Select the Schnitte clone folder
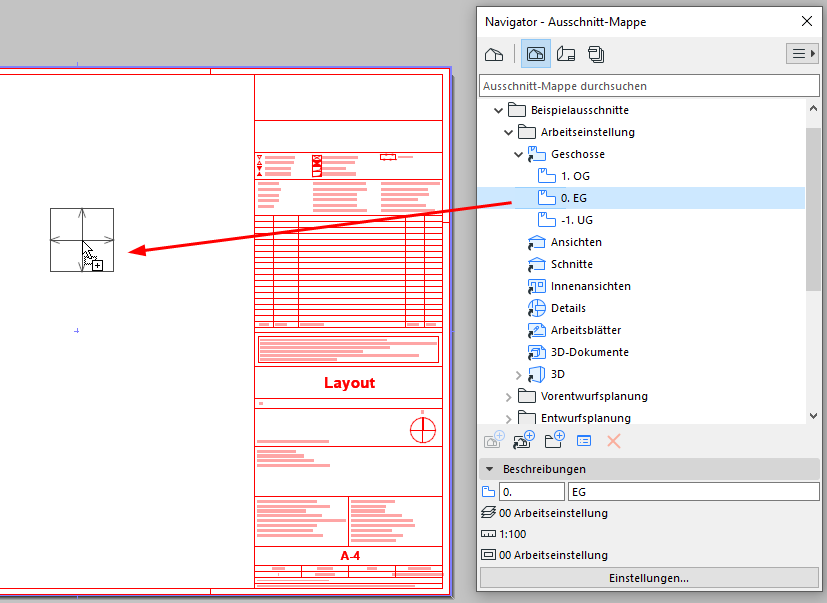The image size is (827, 603). tap(572, 264)
